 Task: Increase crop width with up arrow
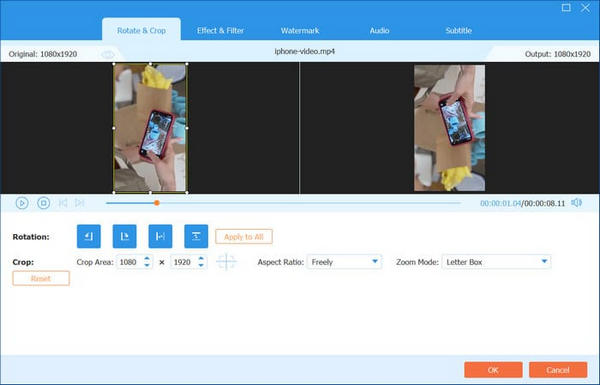[x=147, y=259]
